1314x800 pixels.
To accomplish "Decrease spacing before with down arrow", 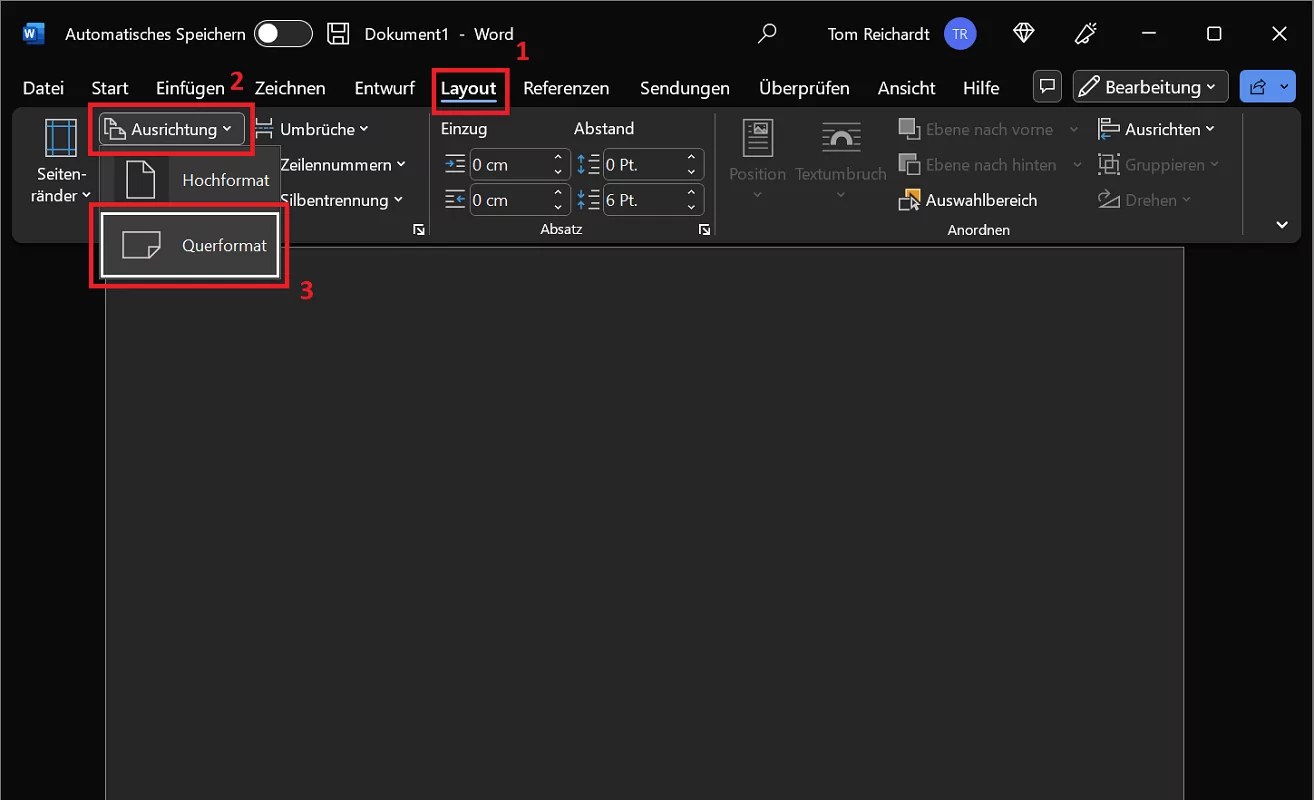I will pos(692,172).
